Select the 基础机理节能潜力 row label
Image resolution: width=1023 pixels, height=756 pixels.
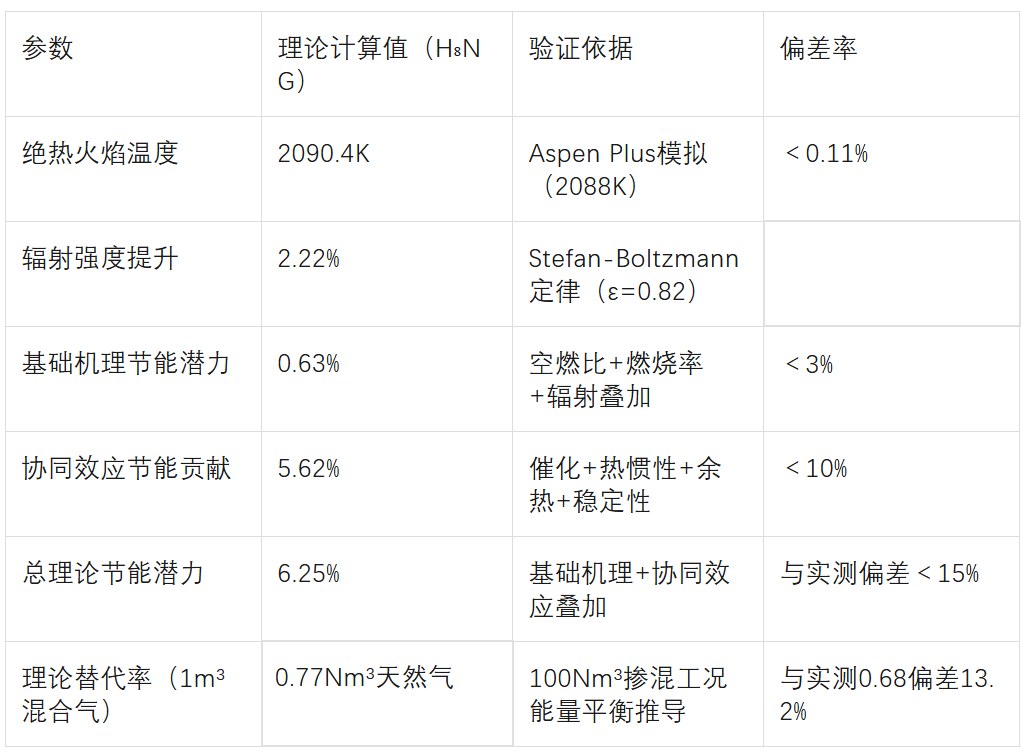tap(126, 363)
